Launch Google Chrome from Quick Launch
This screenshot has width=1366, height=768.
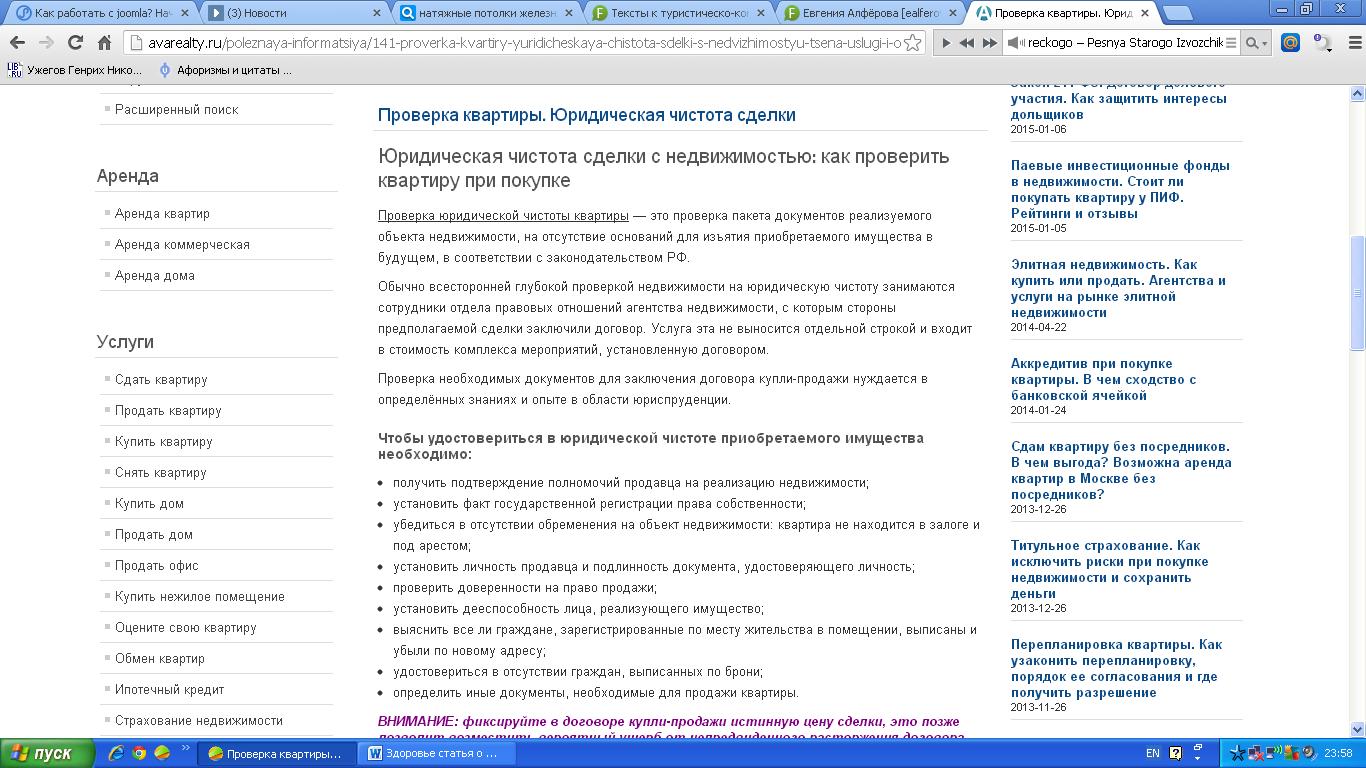(x=139, y=753)
